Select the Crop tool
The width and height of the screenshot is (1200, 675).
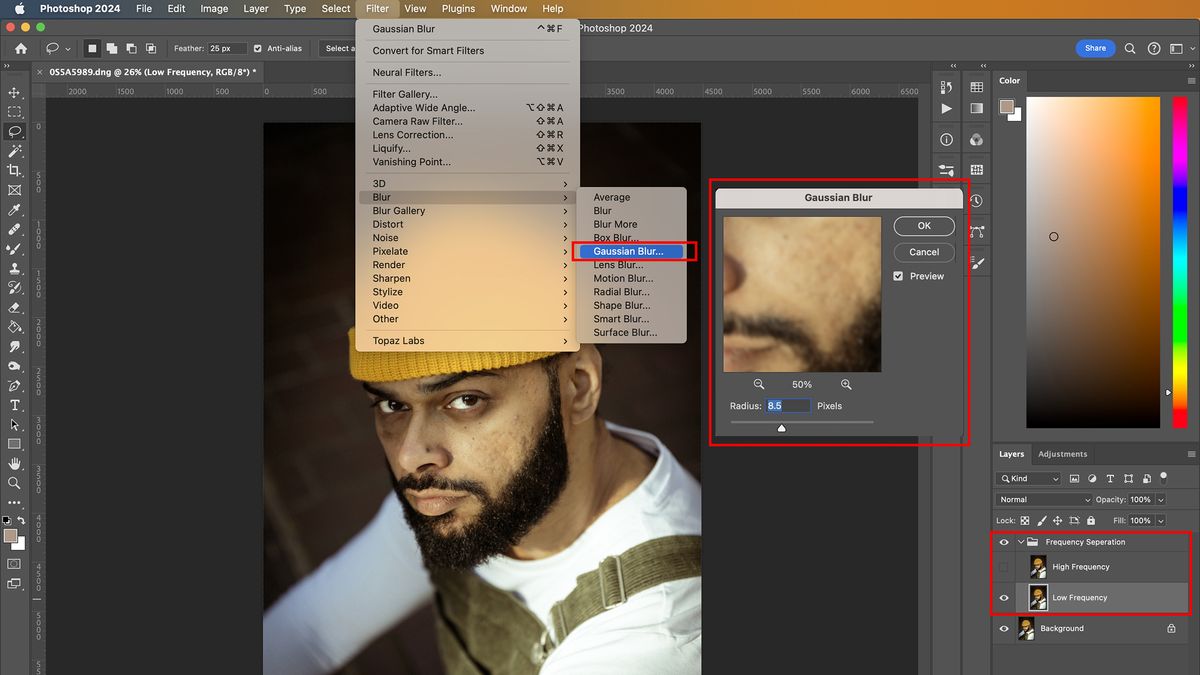[14, 170]
